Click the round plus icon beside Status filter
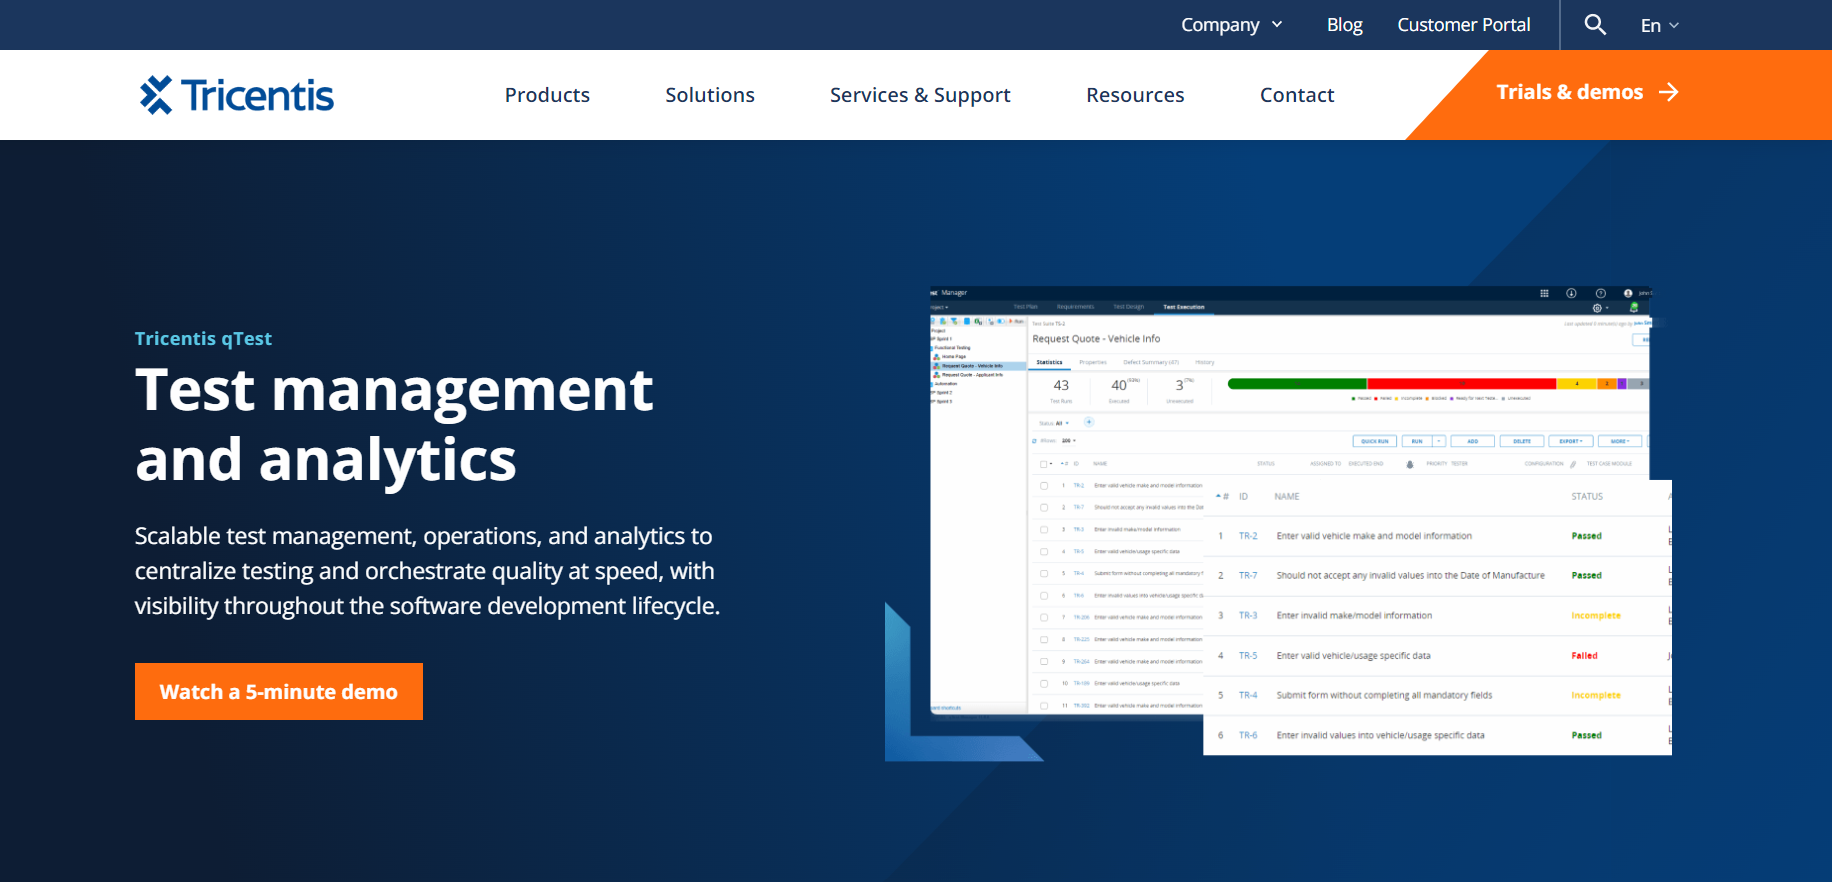The width and height of the screenshot is (1832, 882). pos(1089,422)
